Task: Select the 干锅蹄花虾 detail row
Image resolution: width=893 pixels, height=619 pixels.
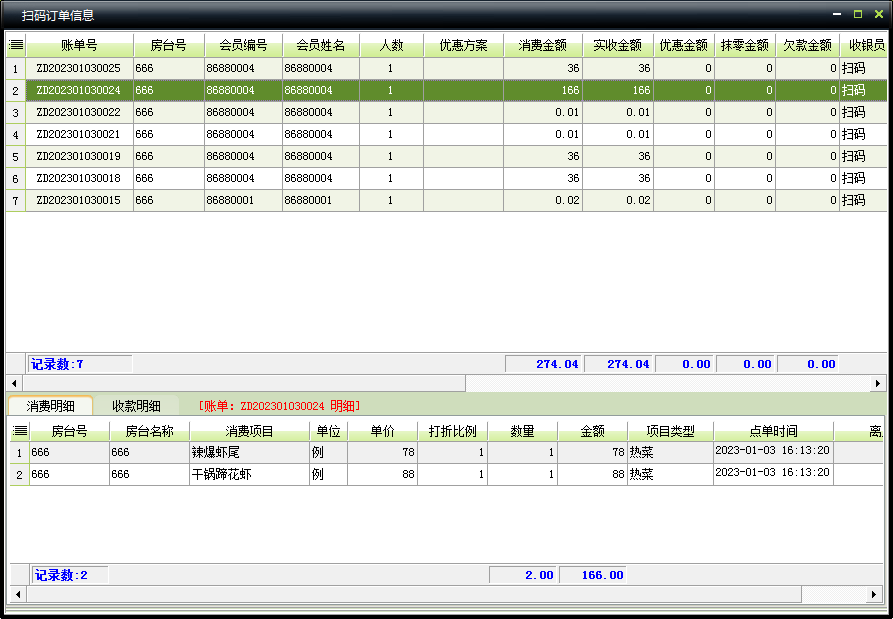Action: (x=446, y=474)
